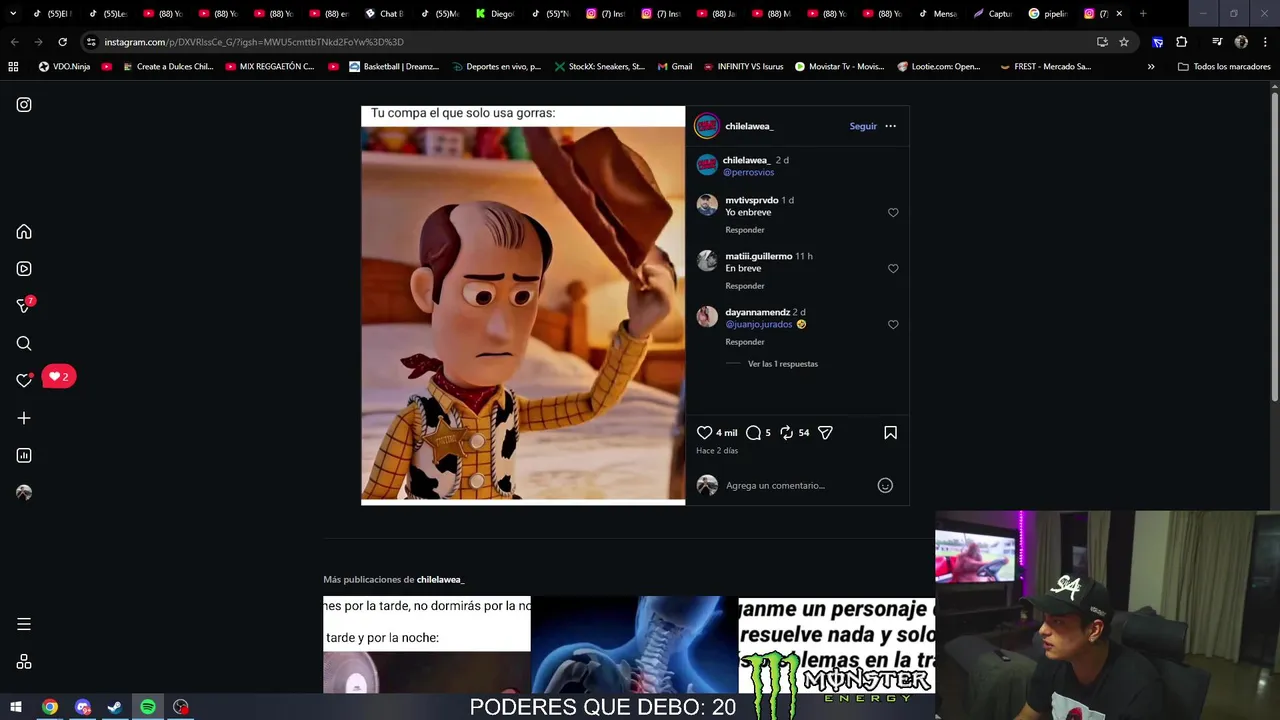Share post with the paper plane icon
The image size is (1280, 720).
(825, 433)
